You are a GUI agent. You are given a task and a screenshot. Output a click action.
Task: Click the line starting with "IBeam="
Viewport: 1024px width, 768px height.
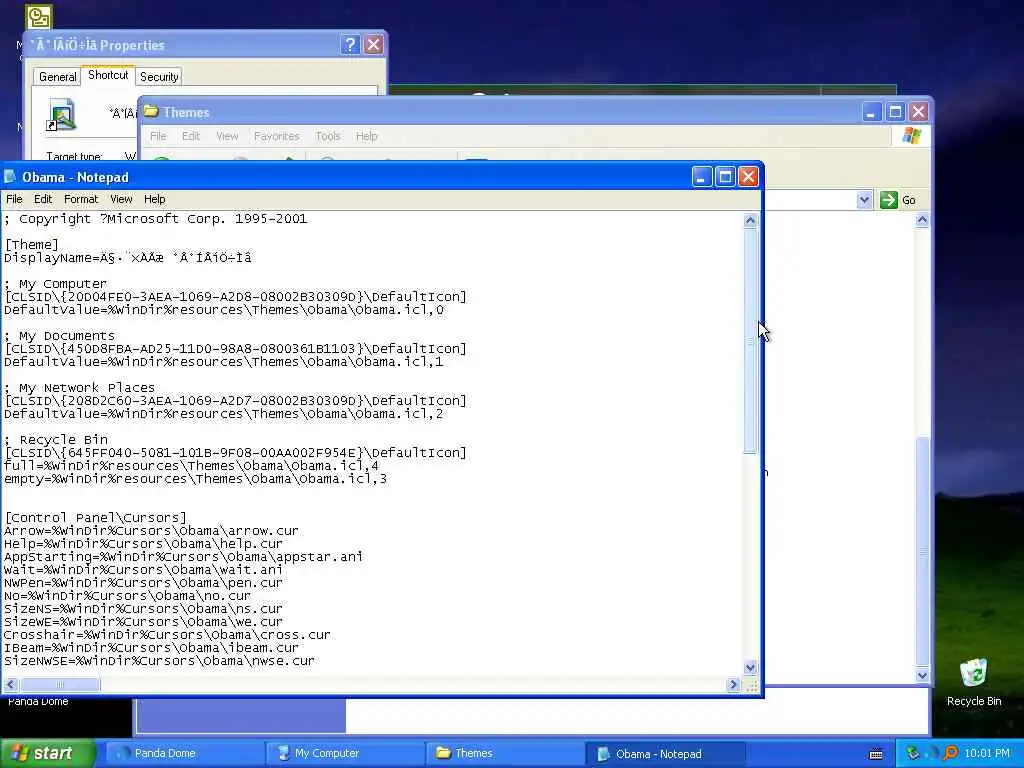151,648
